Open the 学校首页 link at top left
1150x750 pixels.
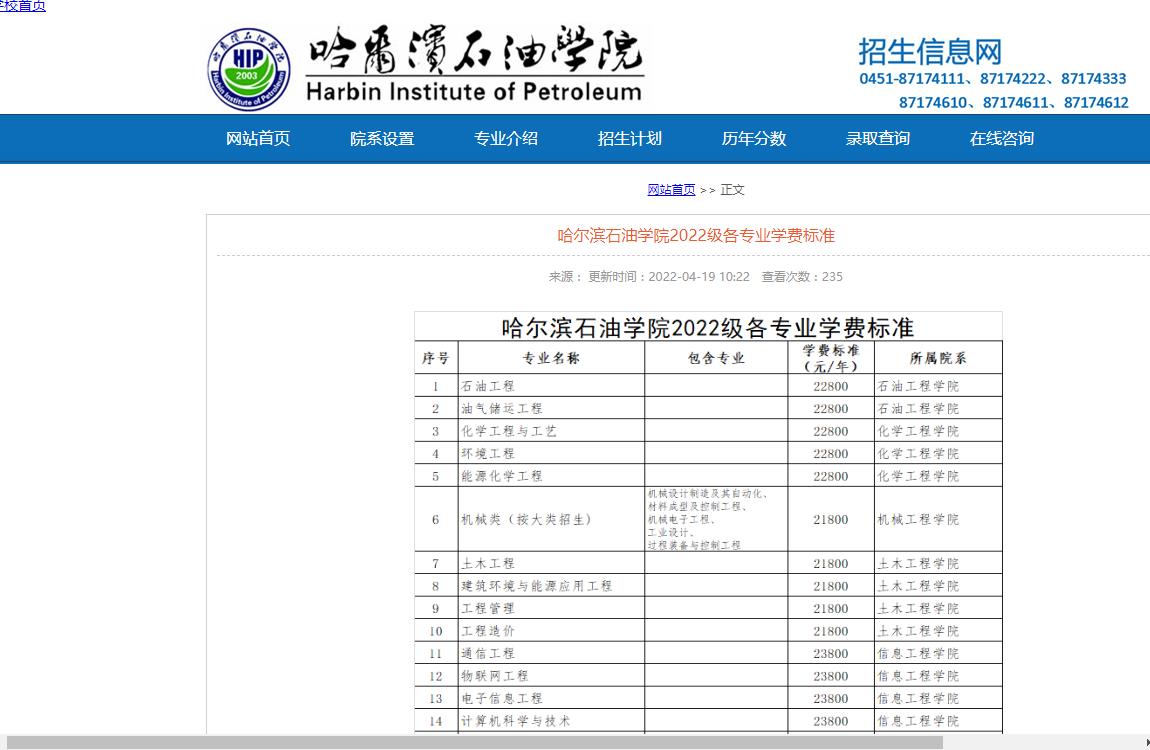coord(23,6)
